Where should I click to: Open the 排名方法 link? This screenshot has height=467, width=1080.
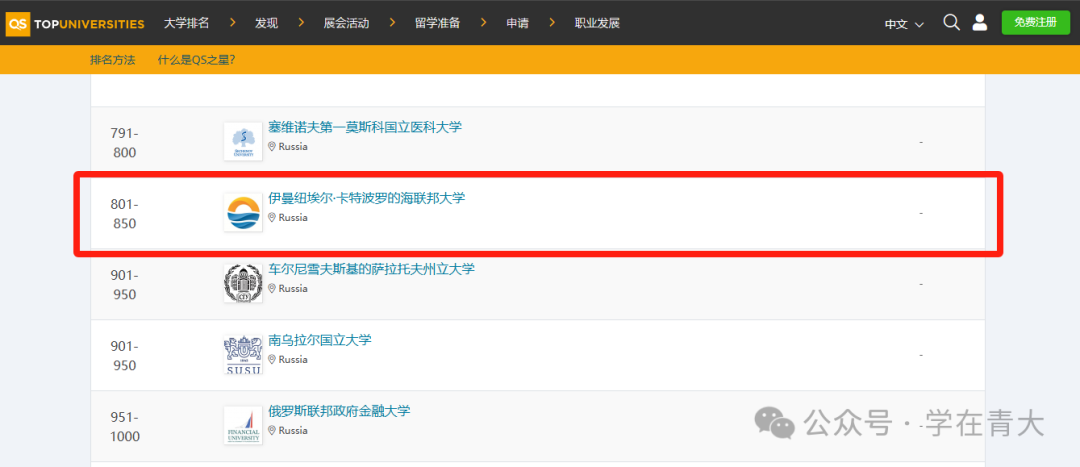tap(112, 60)
